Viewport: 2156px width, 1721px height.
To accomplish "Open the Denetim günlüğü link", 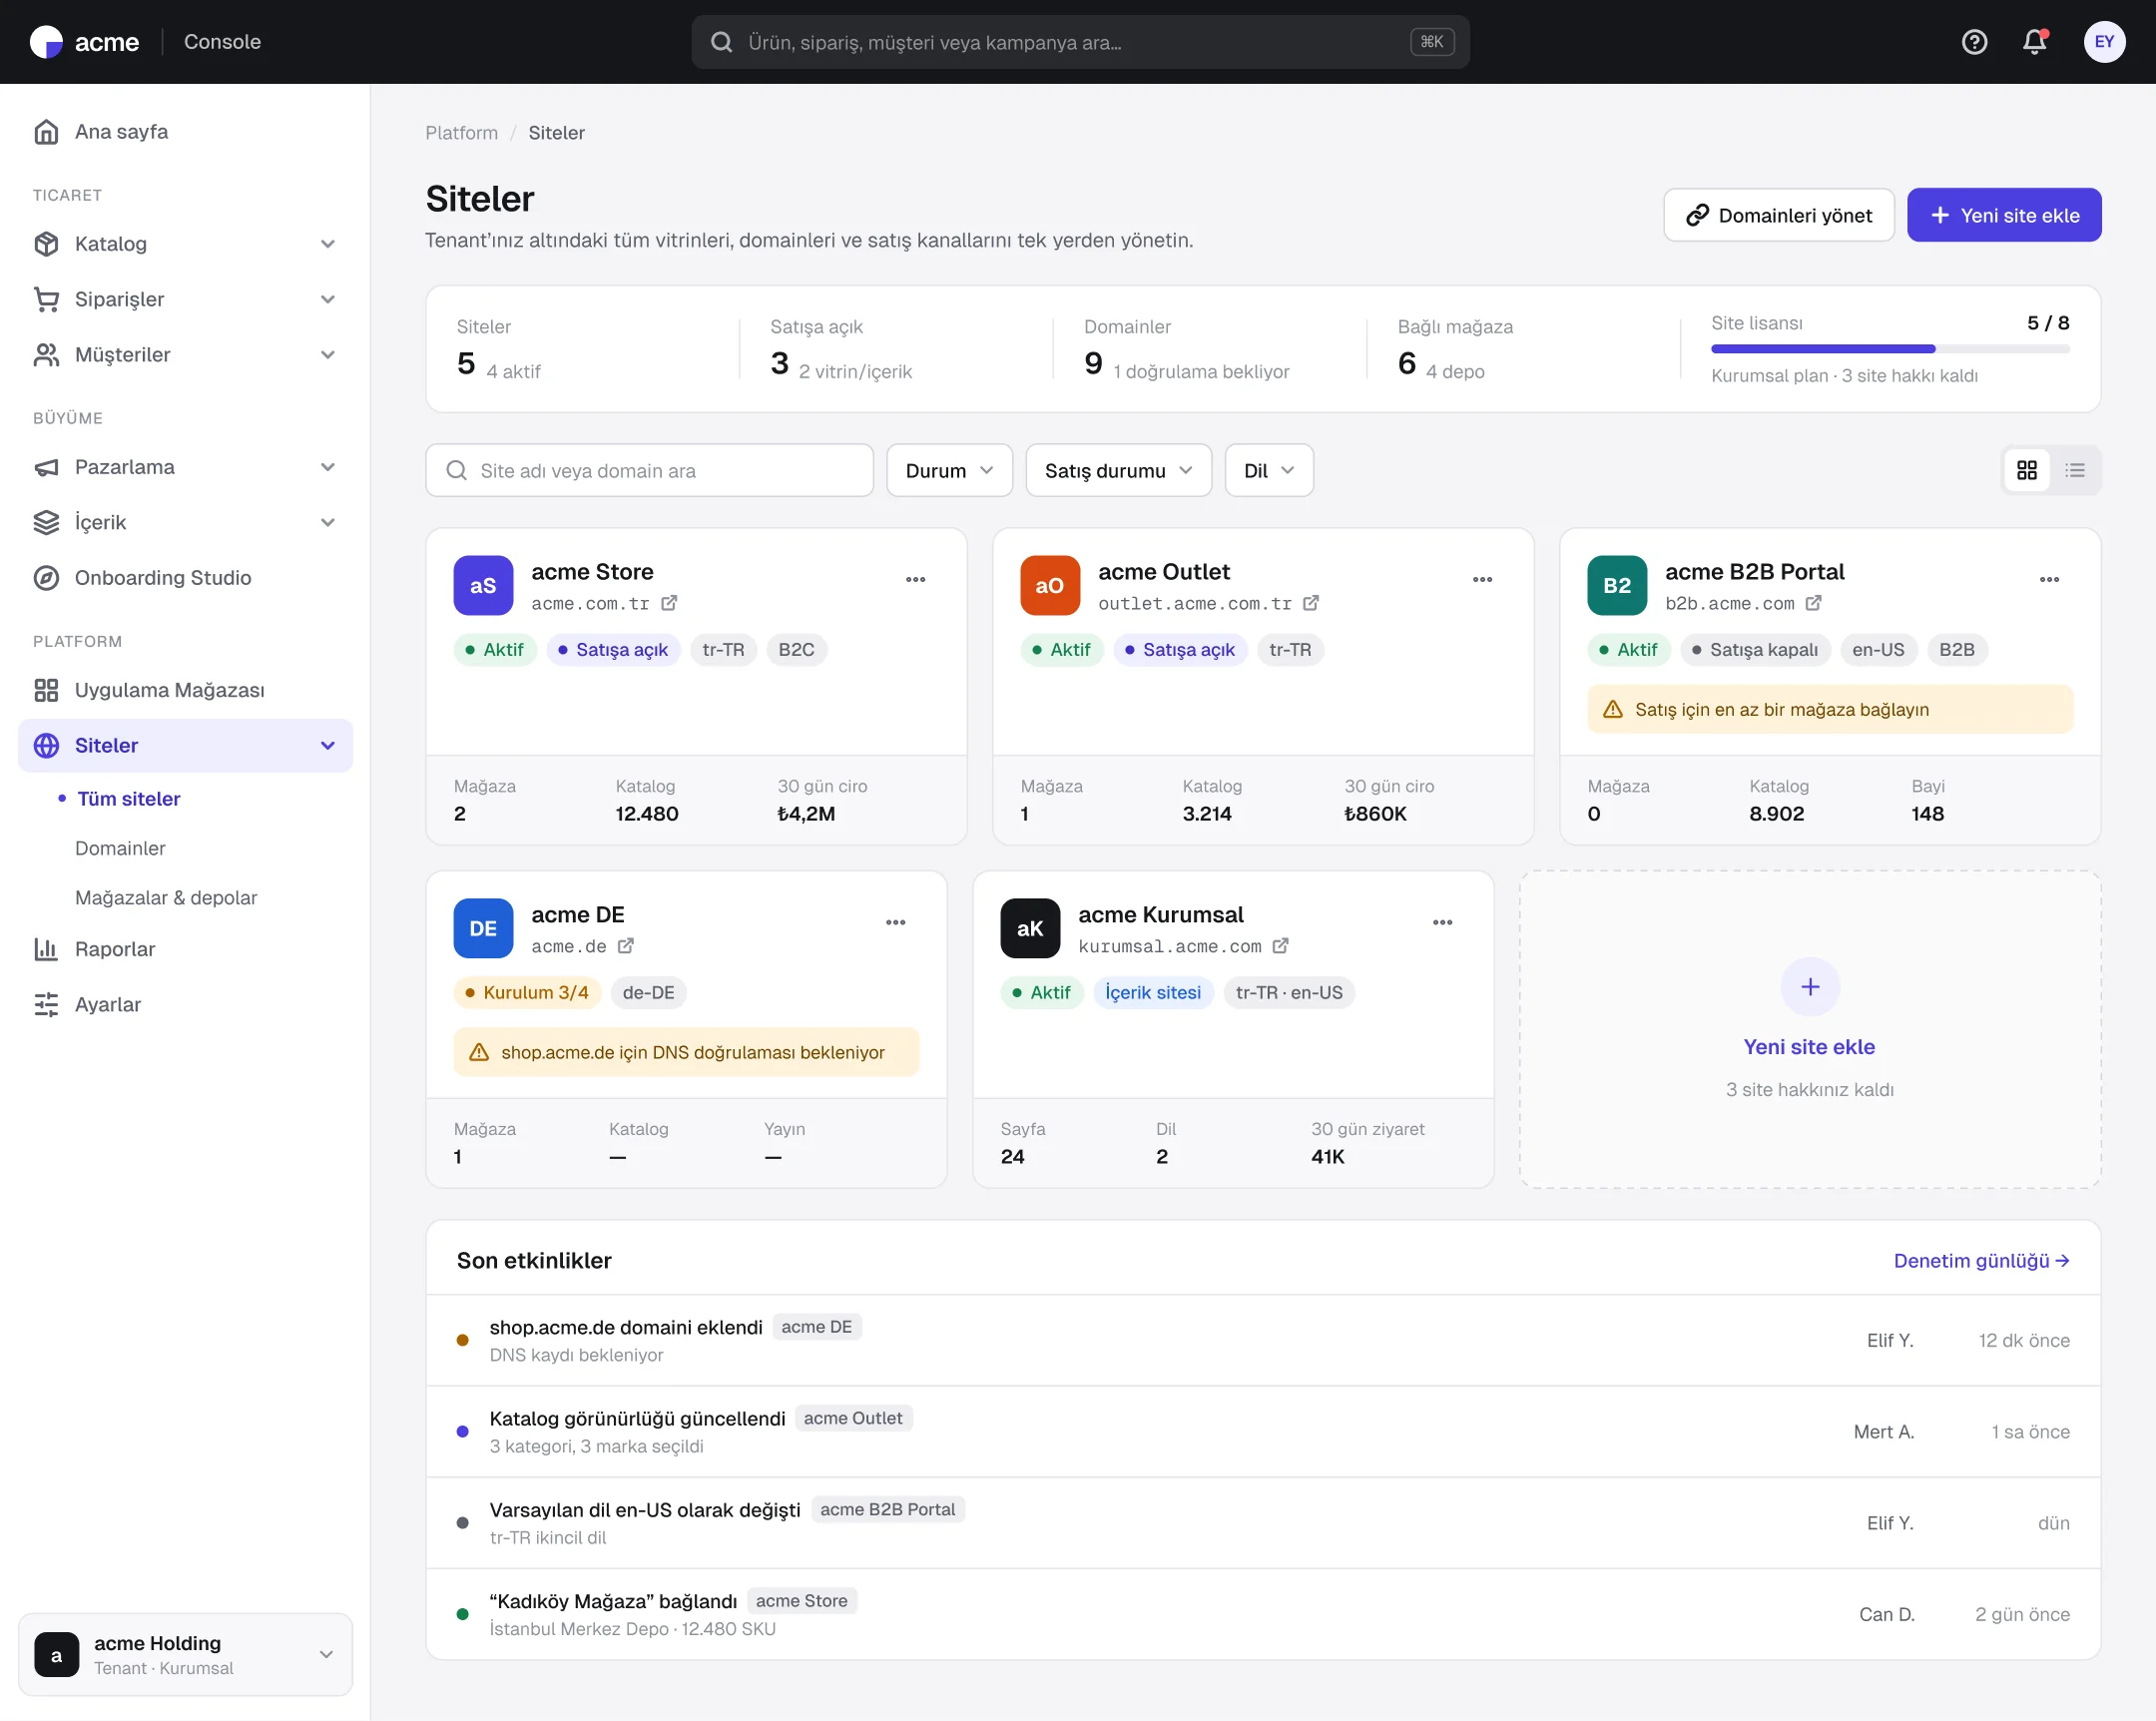I will (x=1981, y=1261).
